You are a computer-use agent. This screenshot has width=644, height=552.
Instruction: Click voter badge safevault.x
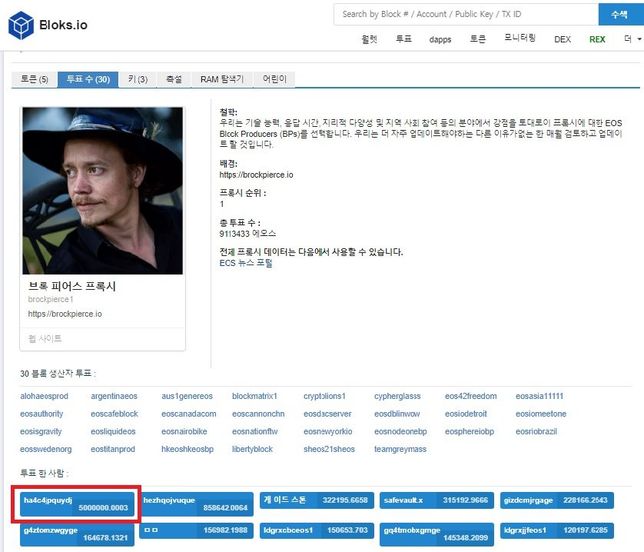437,500
